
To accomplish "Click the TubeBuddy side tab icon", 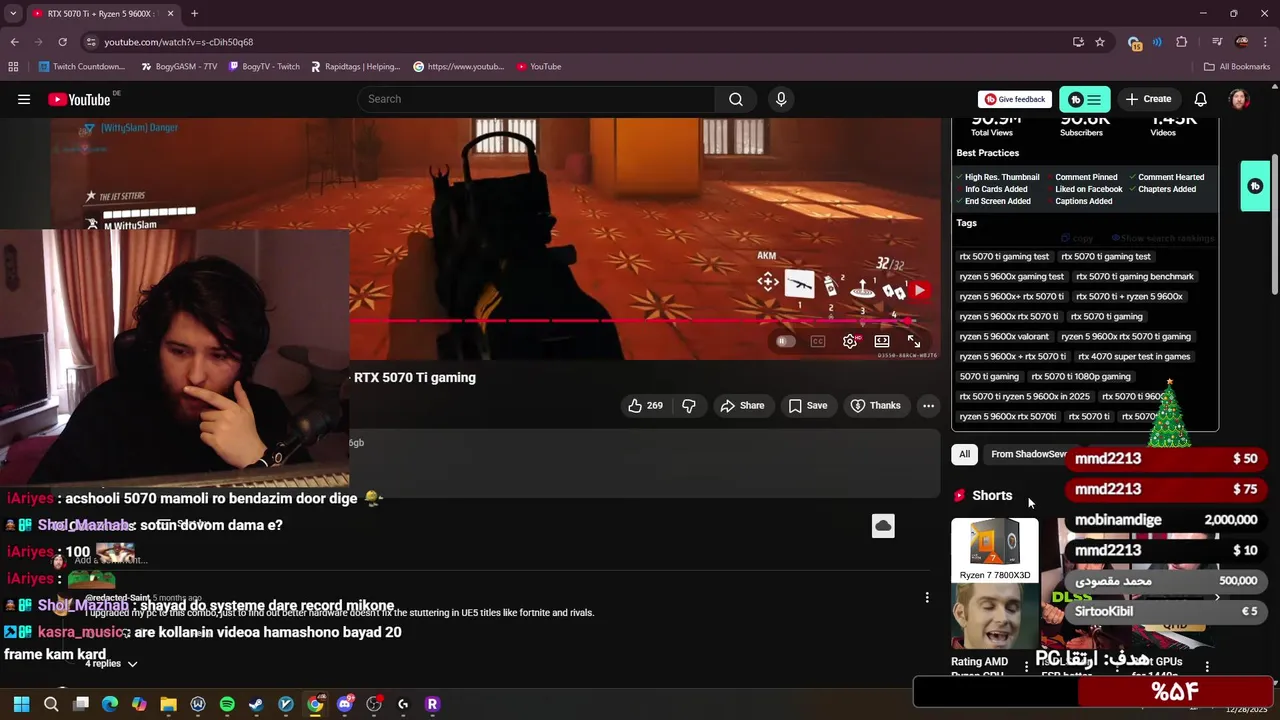I will [1255, 186].
